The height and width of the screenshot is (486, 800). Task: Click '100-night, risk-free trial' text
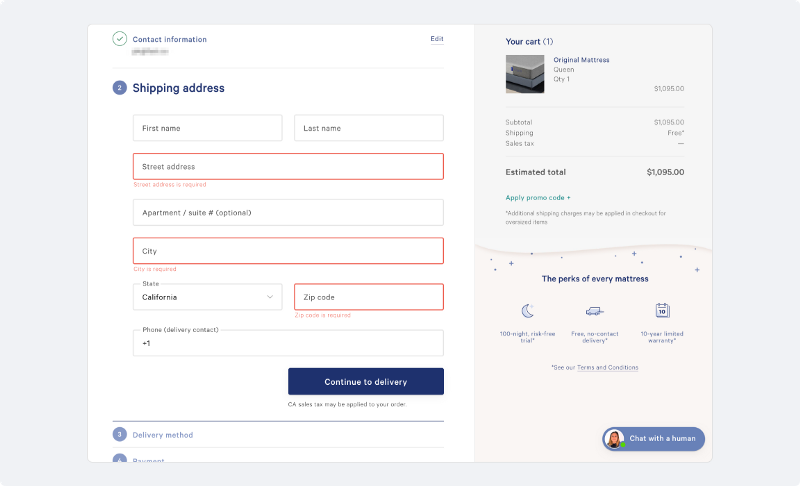[x=528, y=337]
